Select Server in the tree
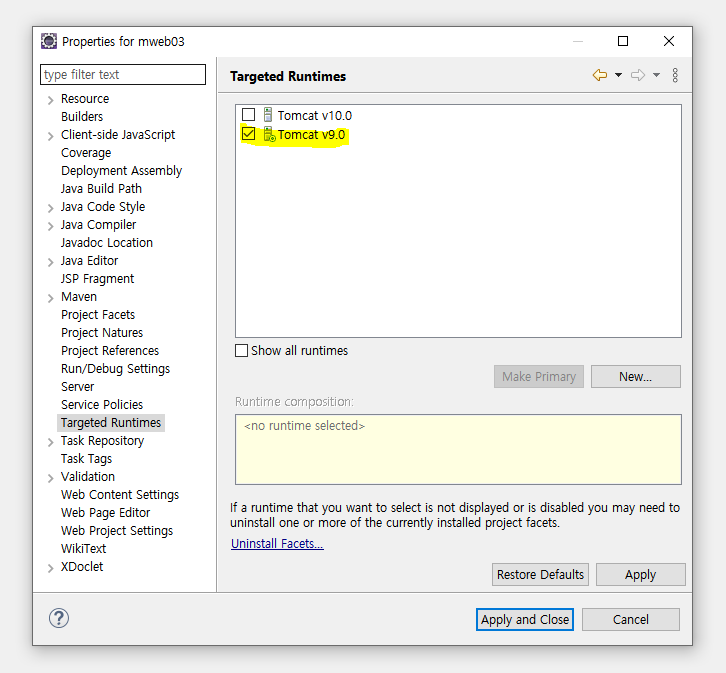726x673 pixels. (x=77, y=386)
